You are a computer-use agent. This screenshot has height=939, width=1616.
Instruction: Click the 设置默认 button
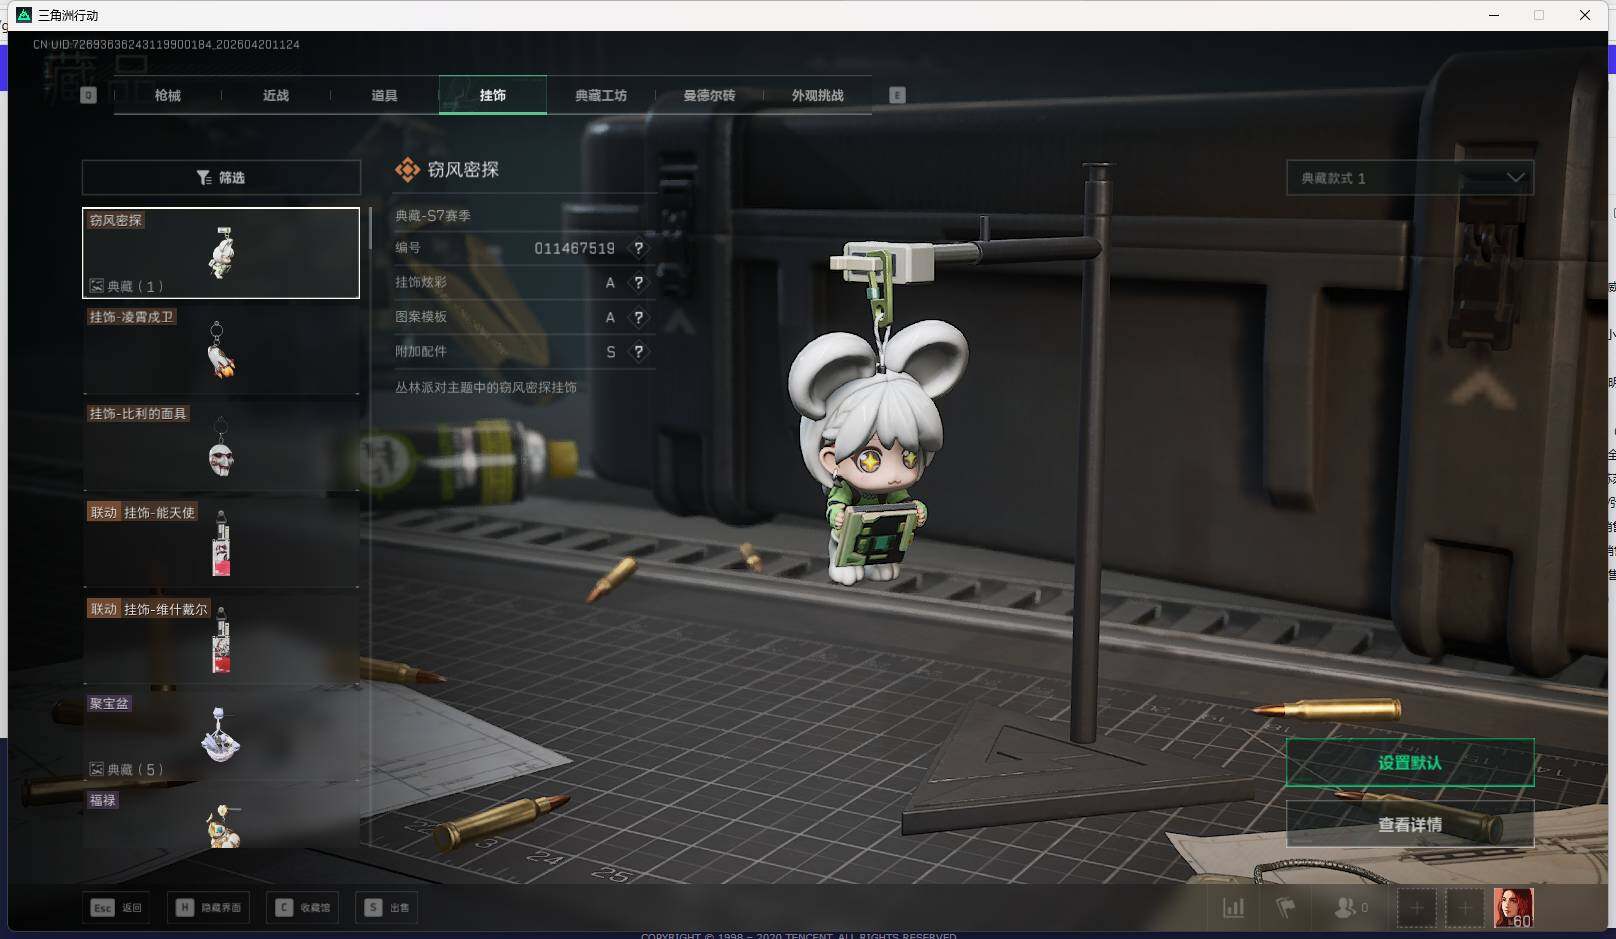coord(1409,763)
